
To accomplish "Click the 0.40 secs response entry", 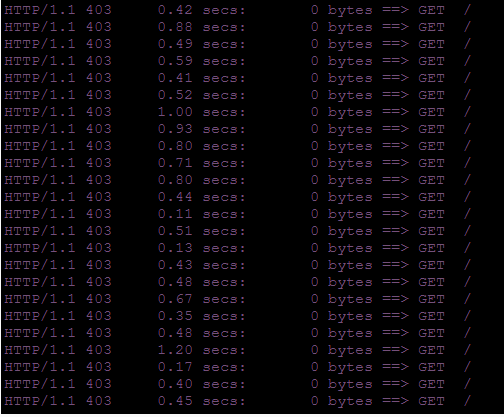I will pos(237,384).
